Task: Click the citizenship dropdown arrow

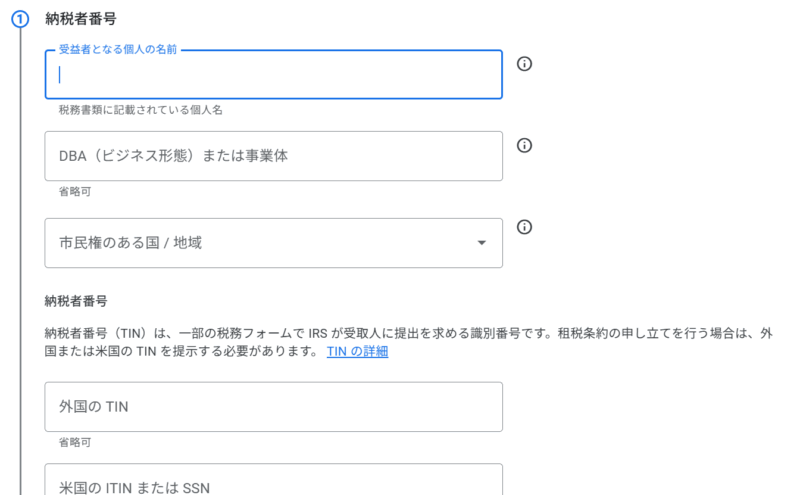Action: click(x=482, y=243)
